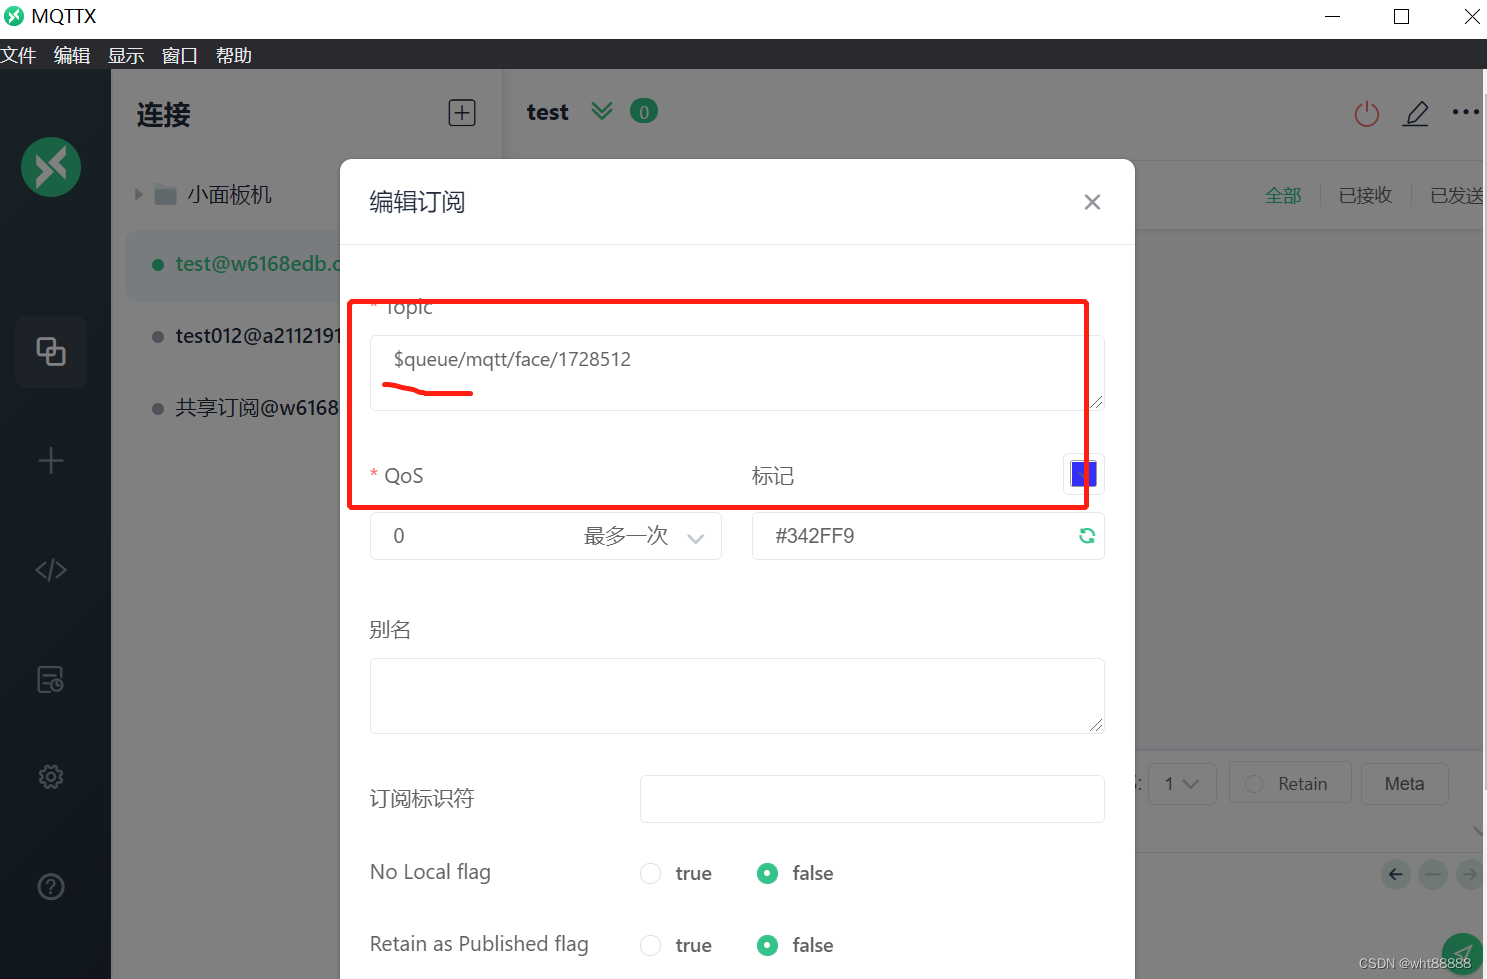Open the QoS dropdown showing 0
Image resolution: width=1487 pixels, height=979 pixels.
coord(546,536)
